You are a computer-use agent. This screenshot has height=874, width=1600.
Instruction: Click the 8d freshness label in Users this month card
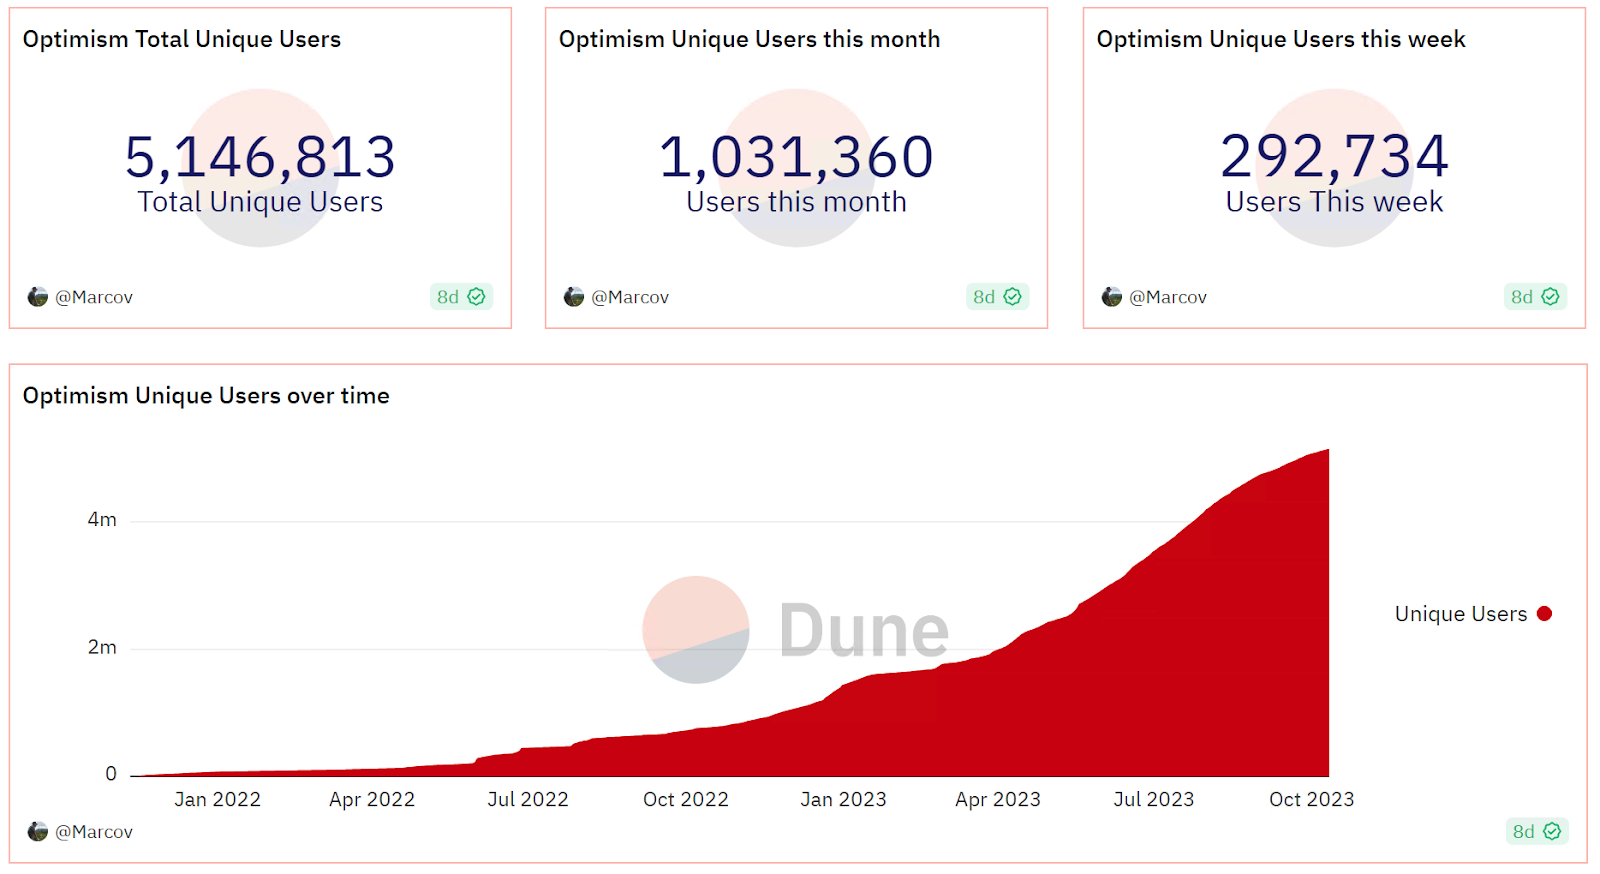pyautogui.click(x=984, y=297)
